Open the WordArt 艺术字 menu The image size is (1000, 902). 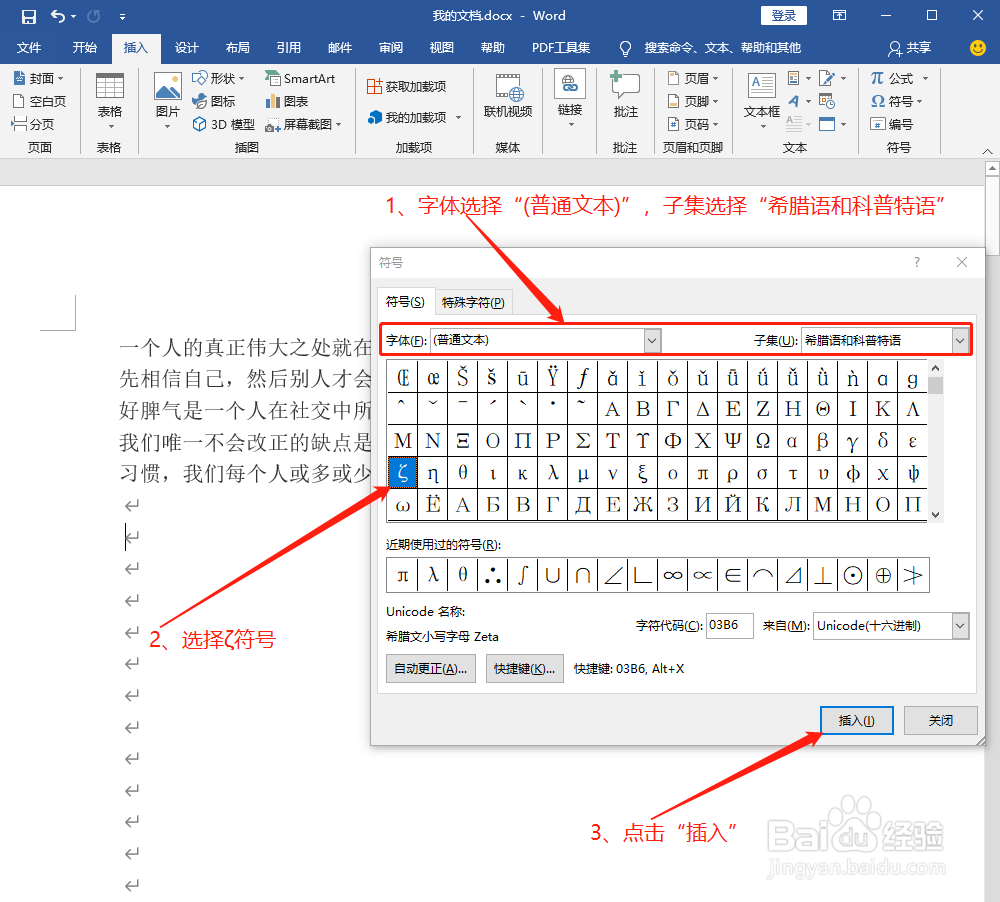[x=799, y=101]
